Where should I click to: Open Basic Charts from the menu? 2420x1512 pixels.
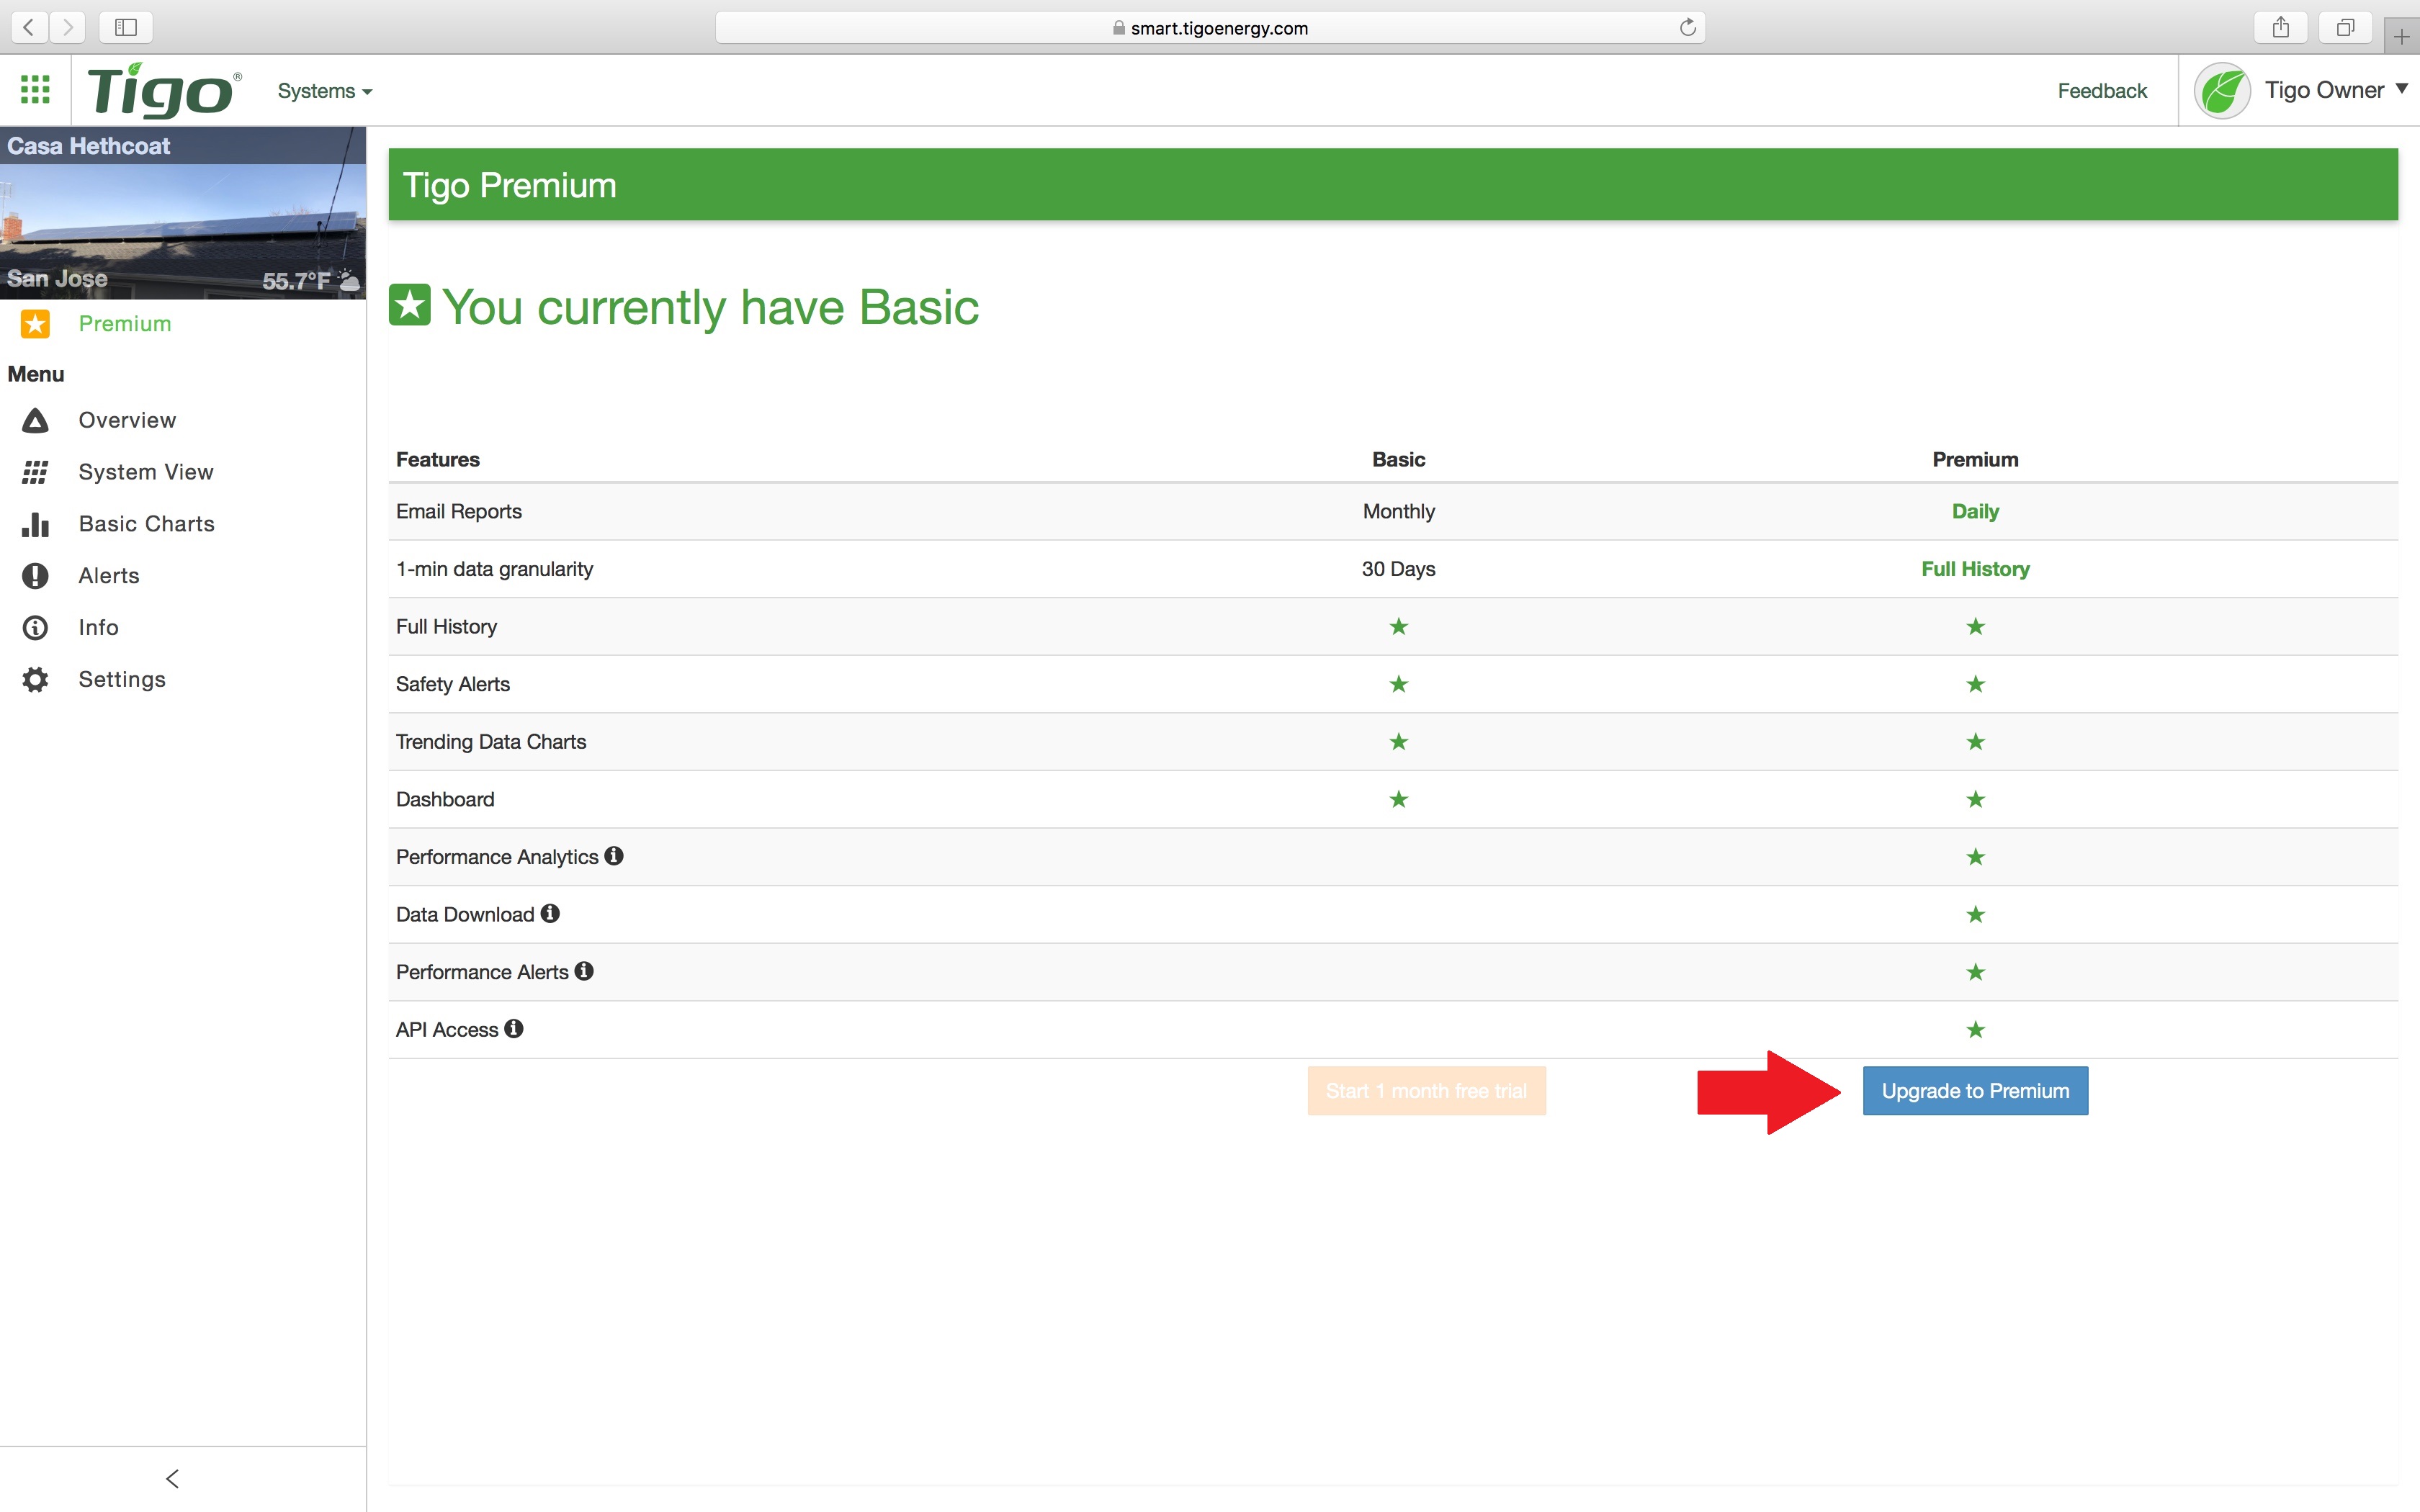coord(147,524)
